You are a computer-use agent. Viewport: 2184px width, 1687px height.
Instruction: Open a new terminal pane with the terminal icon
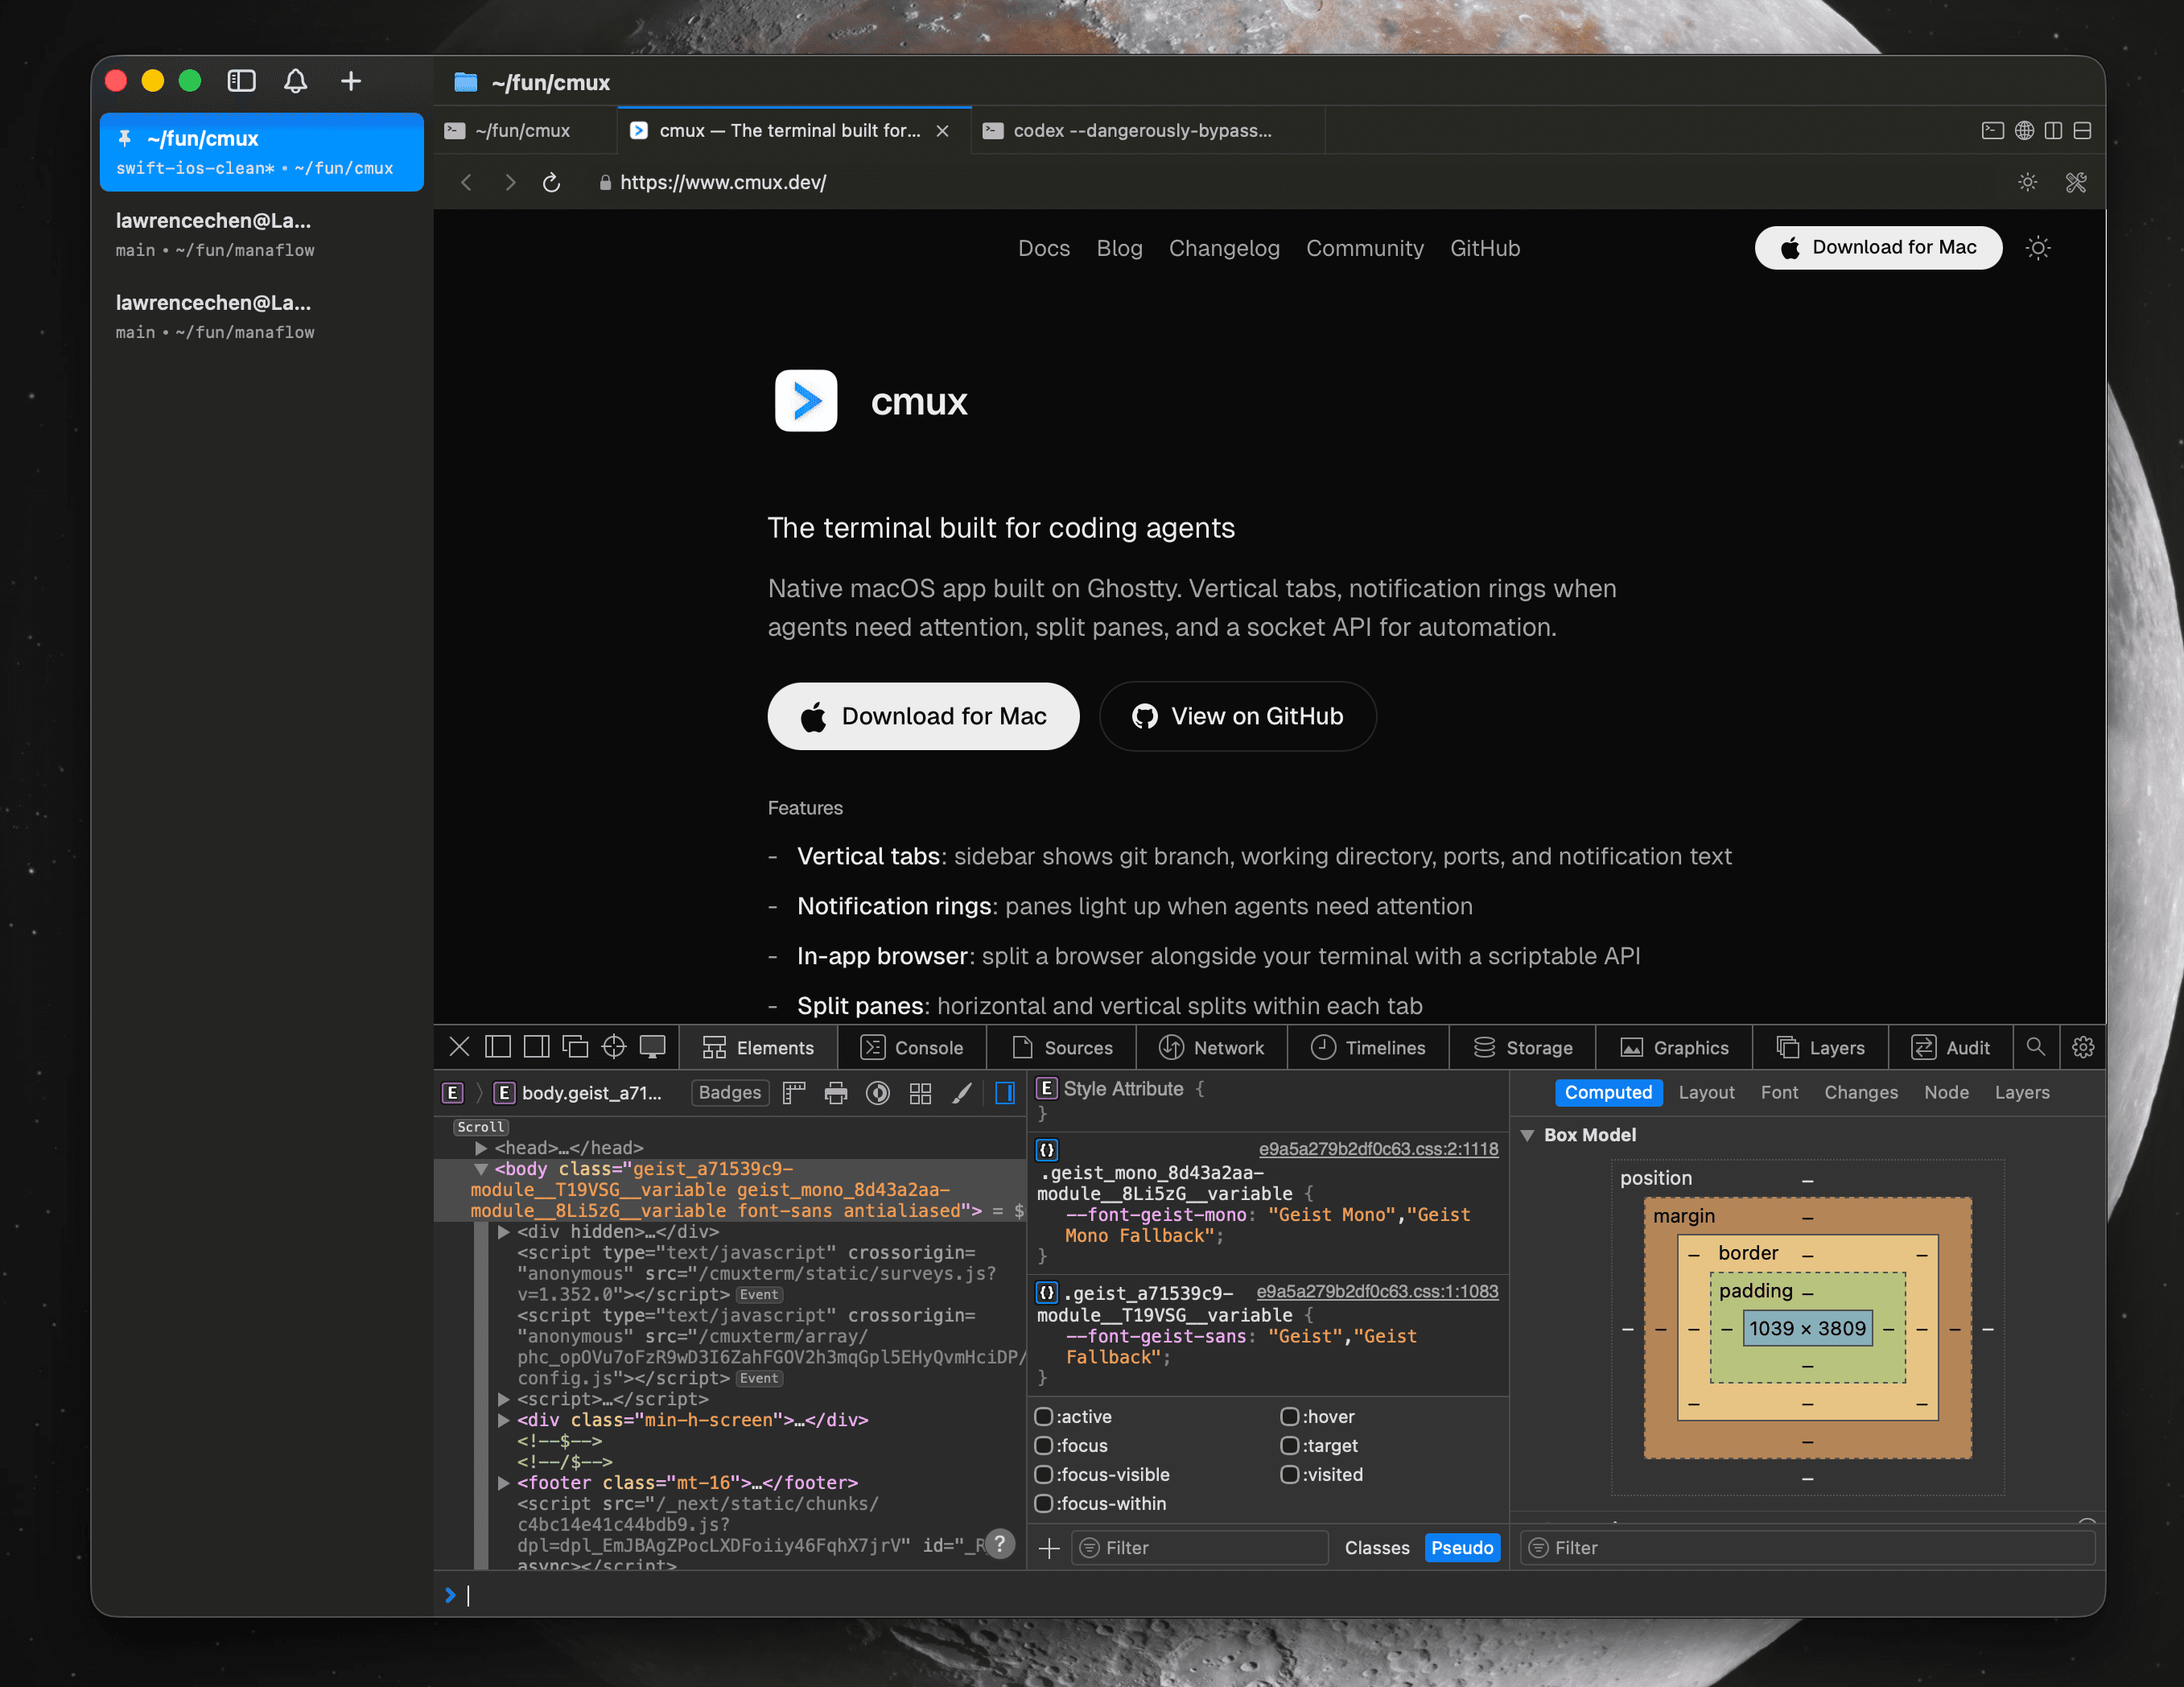click(x=1993, y=130)
